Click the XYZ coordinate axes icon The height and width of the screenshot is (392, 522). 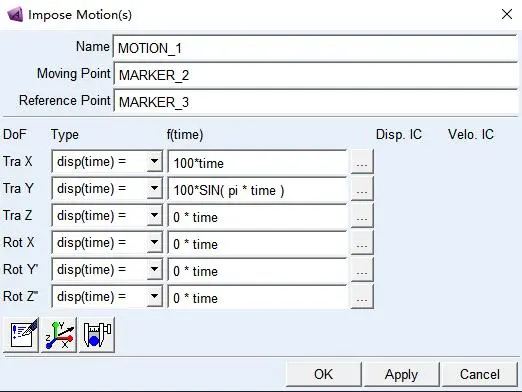59,335
